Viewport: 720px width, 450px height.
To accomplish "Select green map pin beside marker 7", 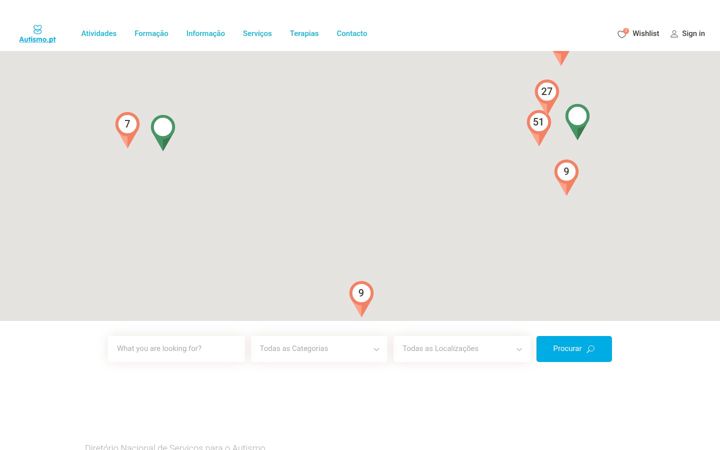I will [x=163, y=132].
